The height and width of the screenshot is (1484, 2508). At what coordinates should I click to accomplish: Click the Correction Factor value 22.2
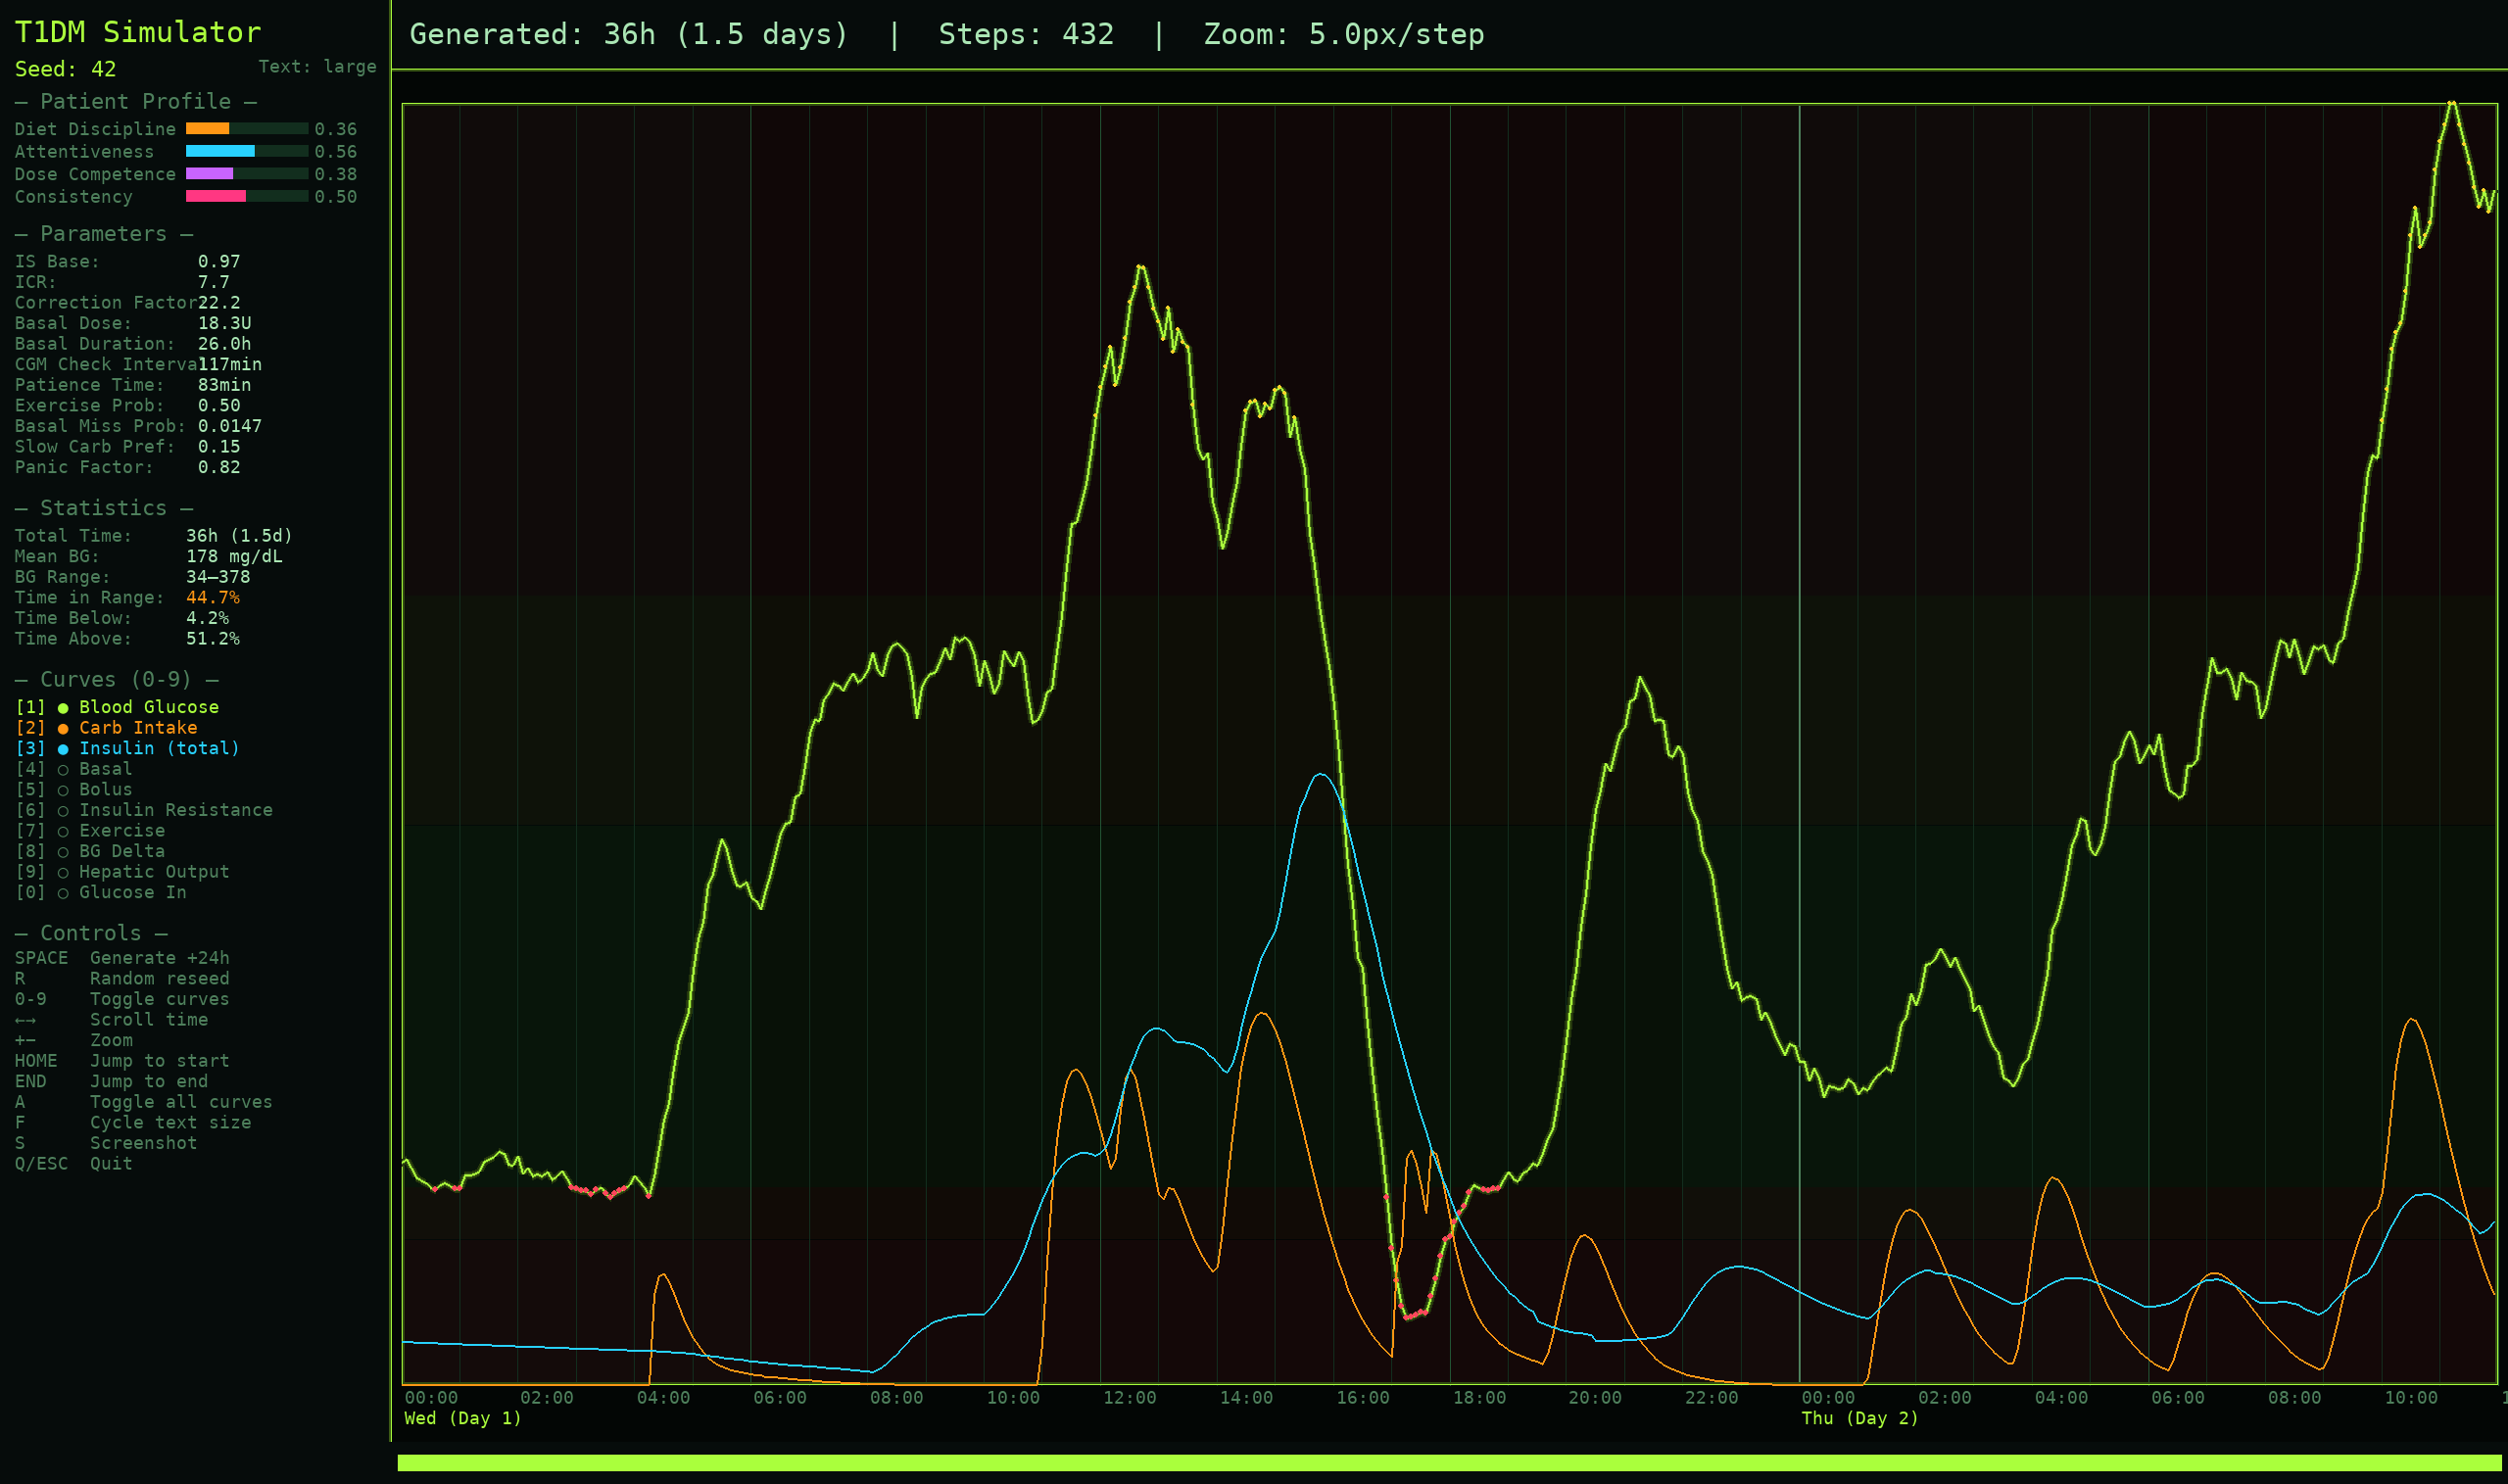pos(219,303)
